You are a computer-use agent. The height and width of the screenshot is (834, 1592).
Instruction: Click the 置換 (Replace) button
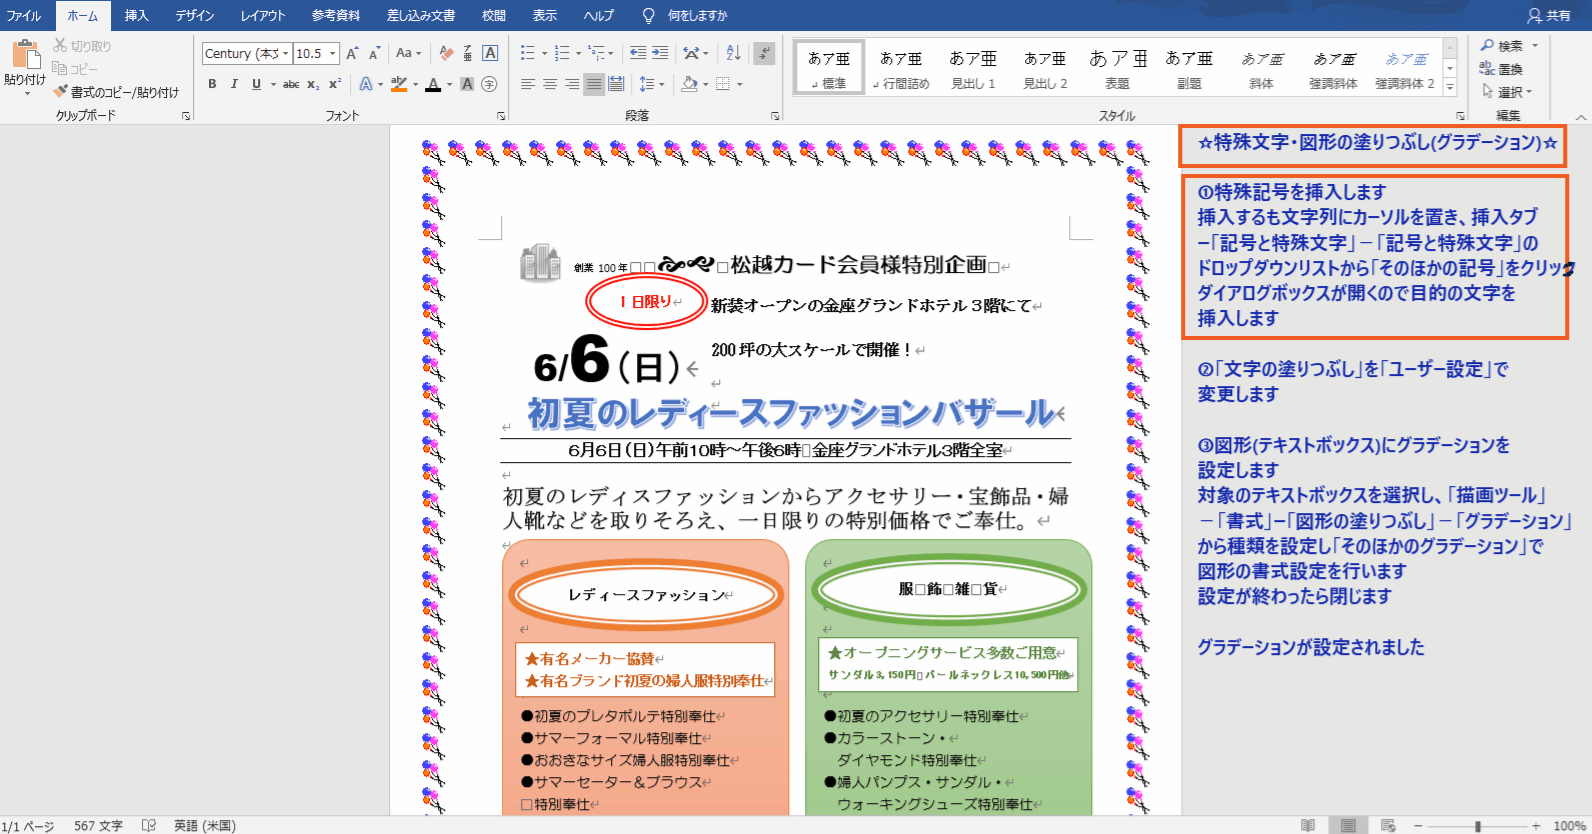point(1502,69)
